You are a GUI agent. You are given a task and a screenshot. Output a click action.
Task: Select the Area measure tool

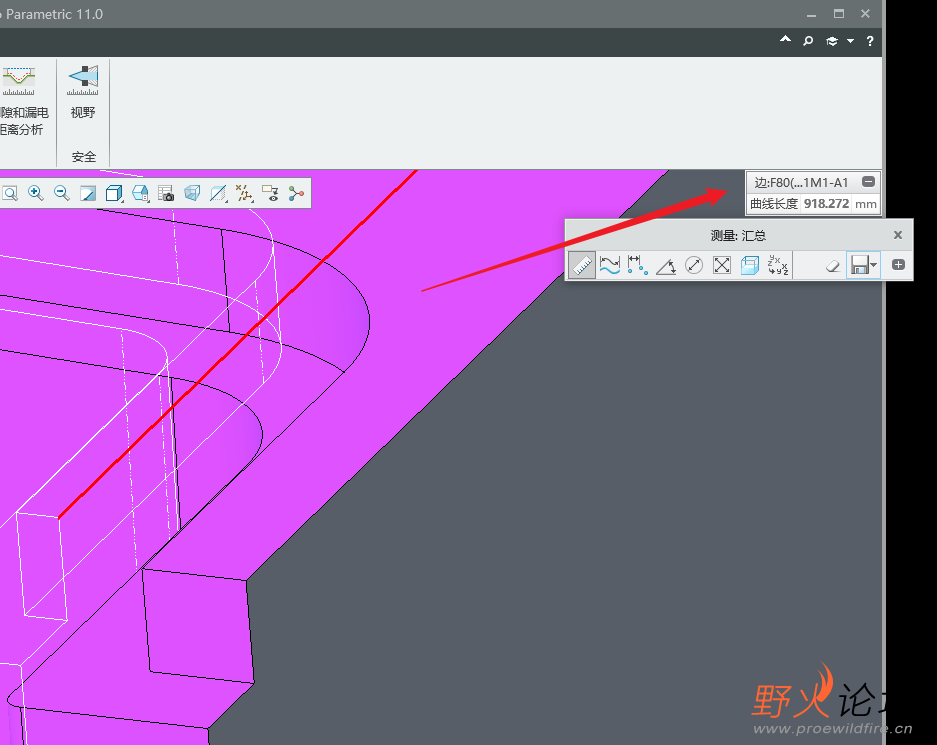[x=722, y=265]
